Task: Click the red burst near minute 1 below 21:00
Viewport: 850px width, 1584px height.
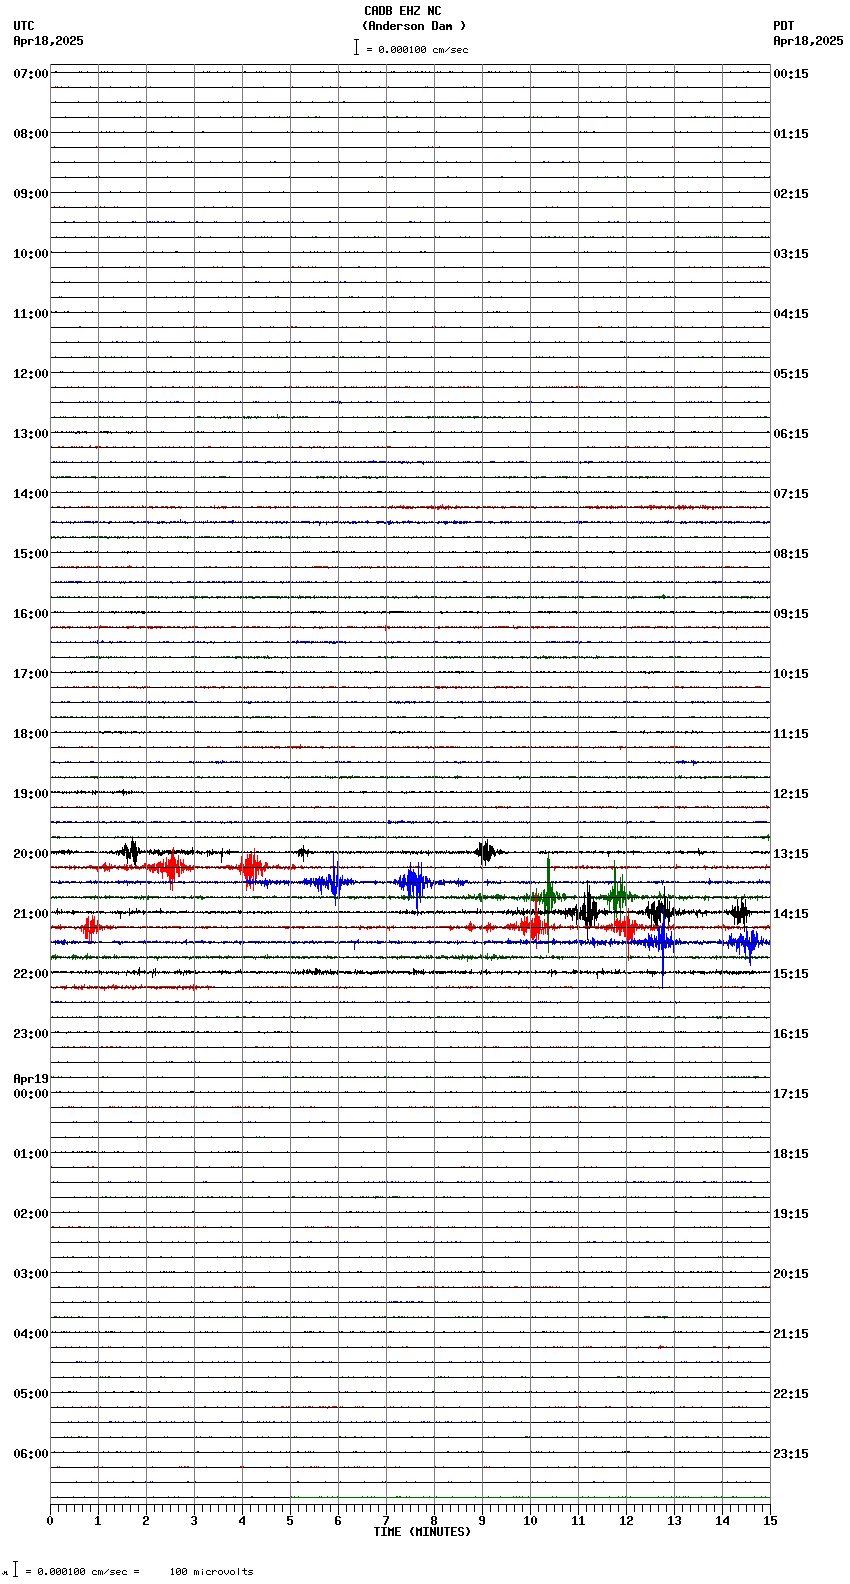Action: (x=90, y=928)
